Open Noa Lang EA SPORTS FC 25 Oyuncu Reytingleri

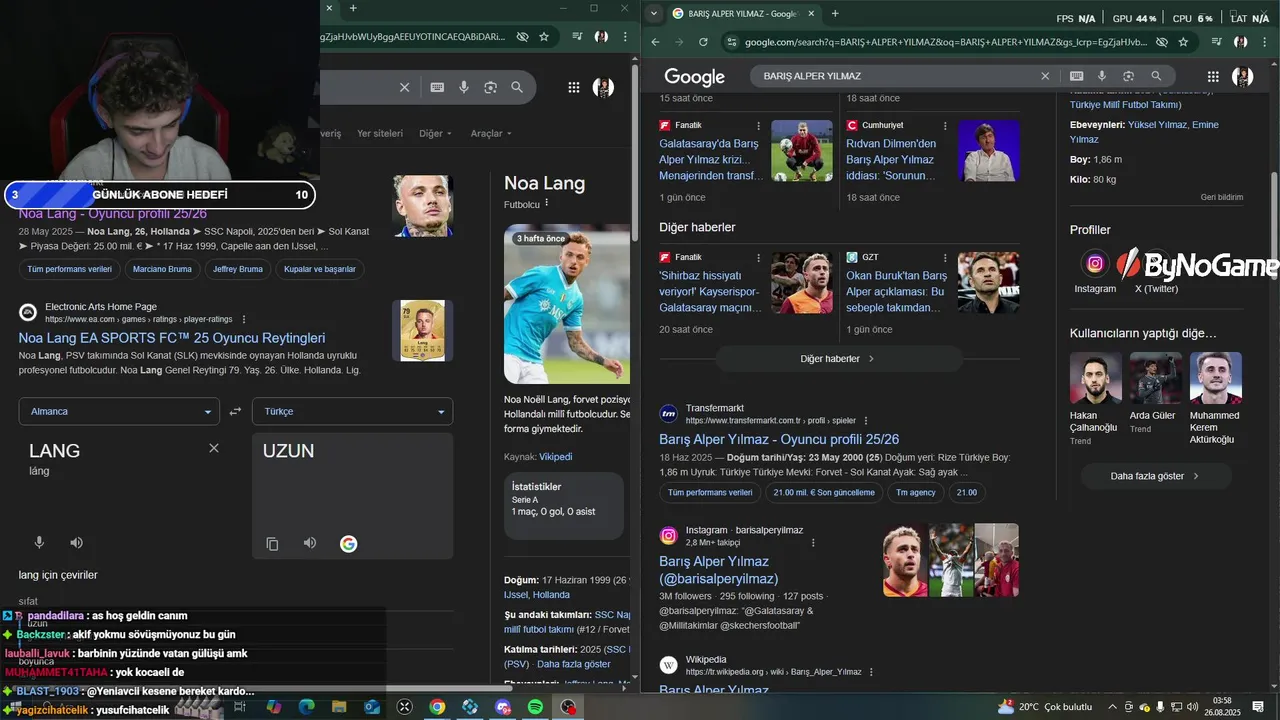click(172, 338)
